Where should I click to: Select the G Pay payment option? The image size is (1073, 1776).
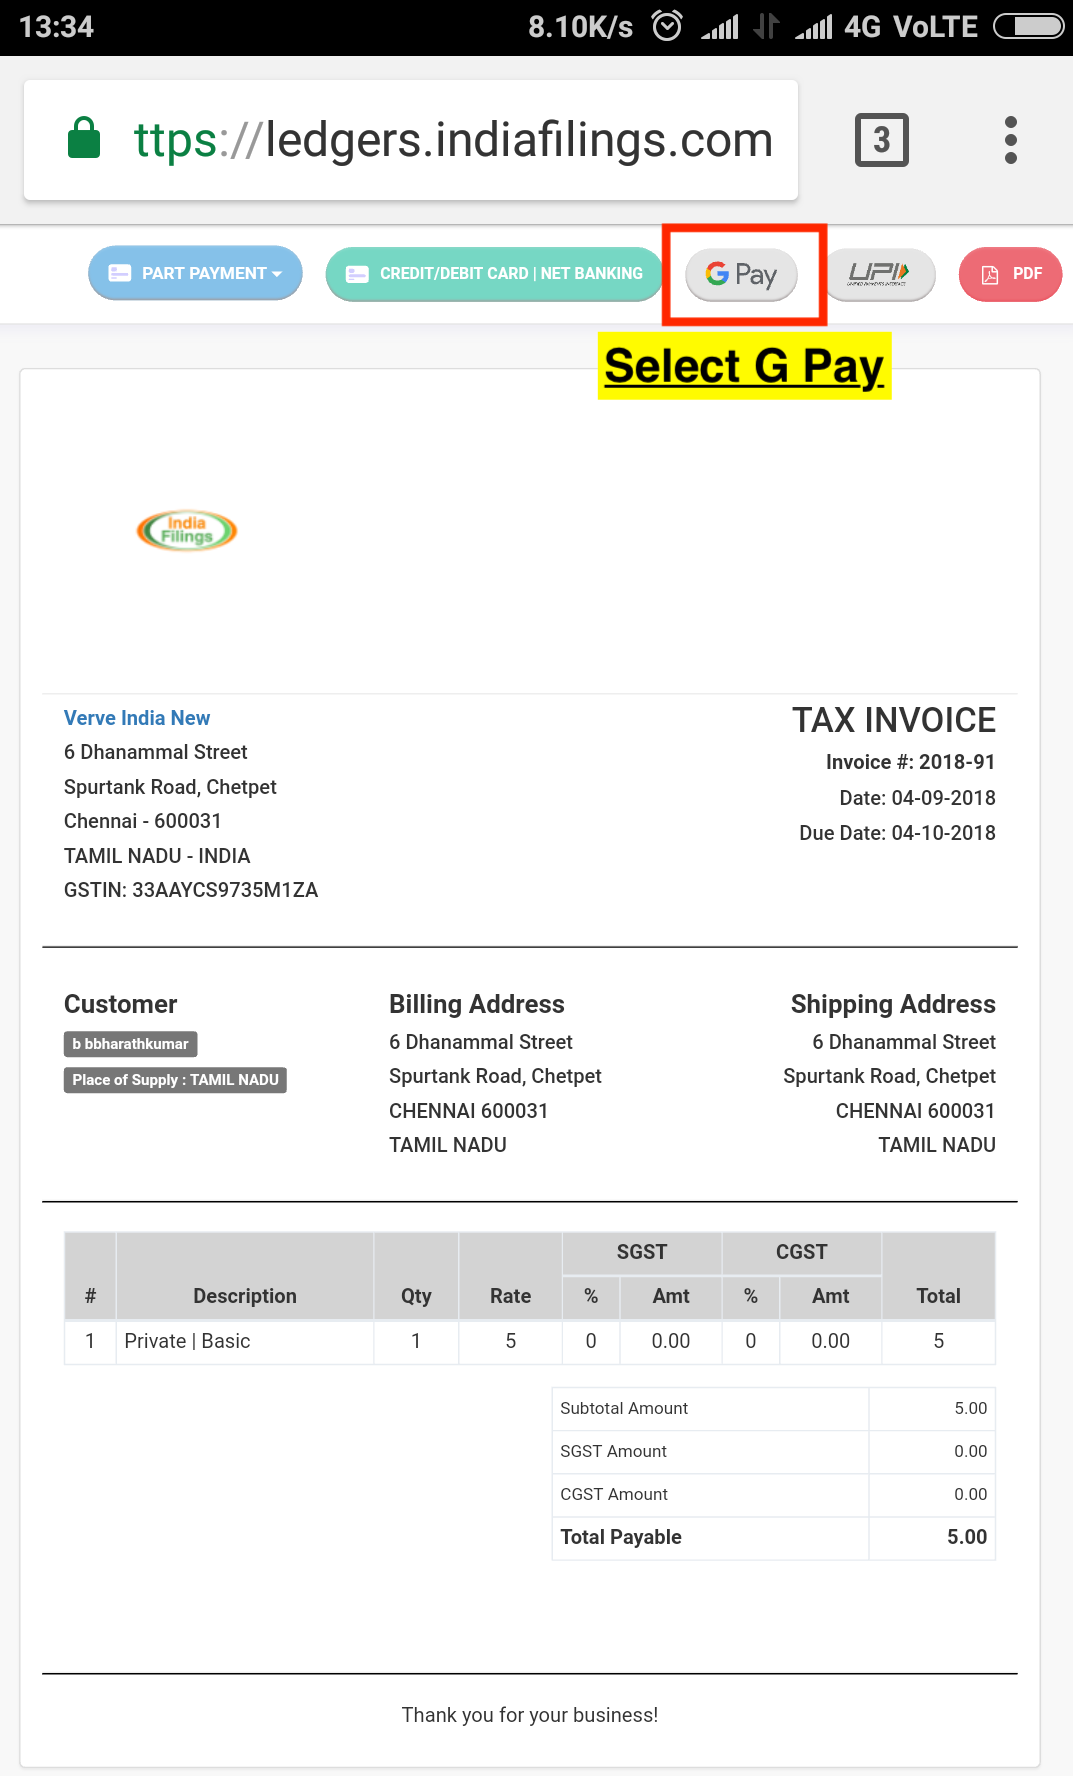[740, 274]
